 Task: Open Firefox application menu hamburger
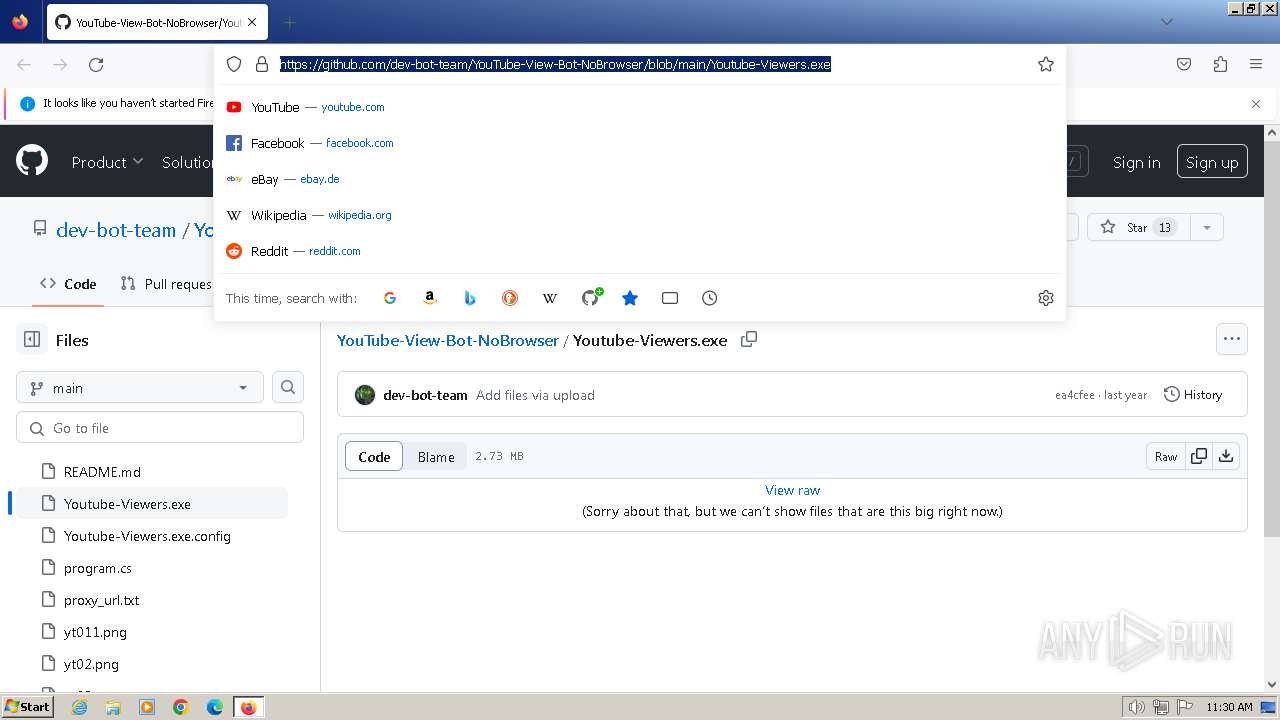click(1256, 64)
